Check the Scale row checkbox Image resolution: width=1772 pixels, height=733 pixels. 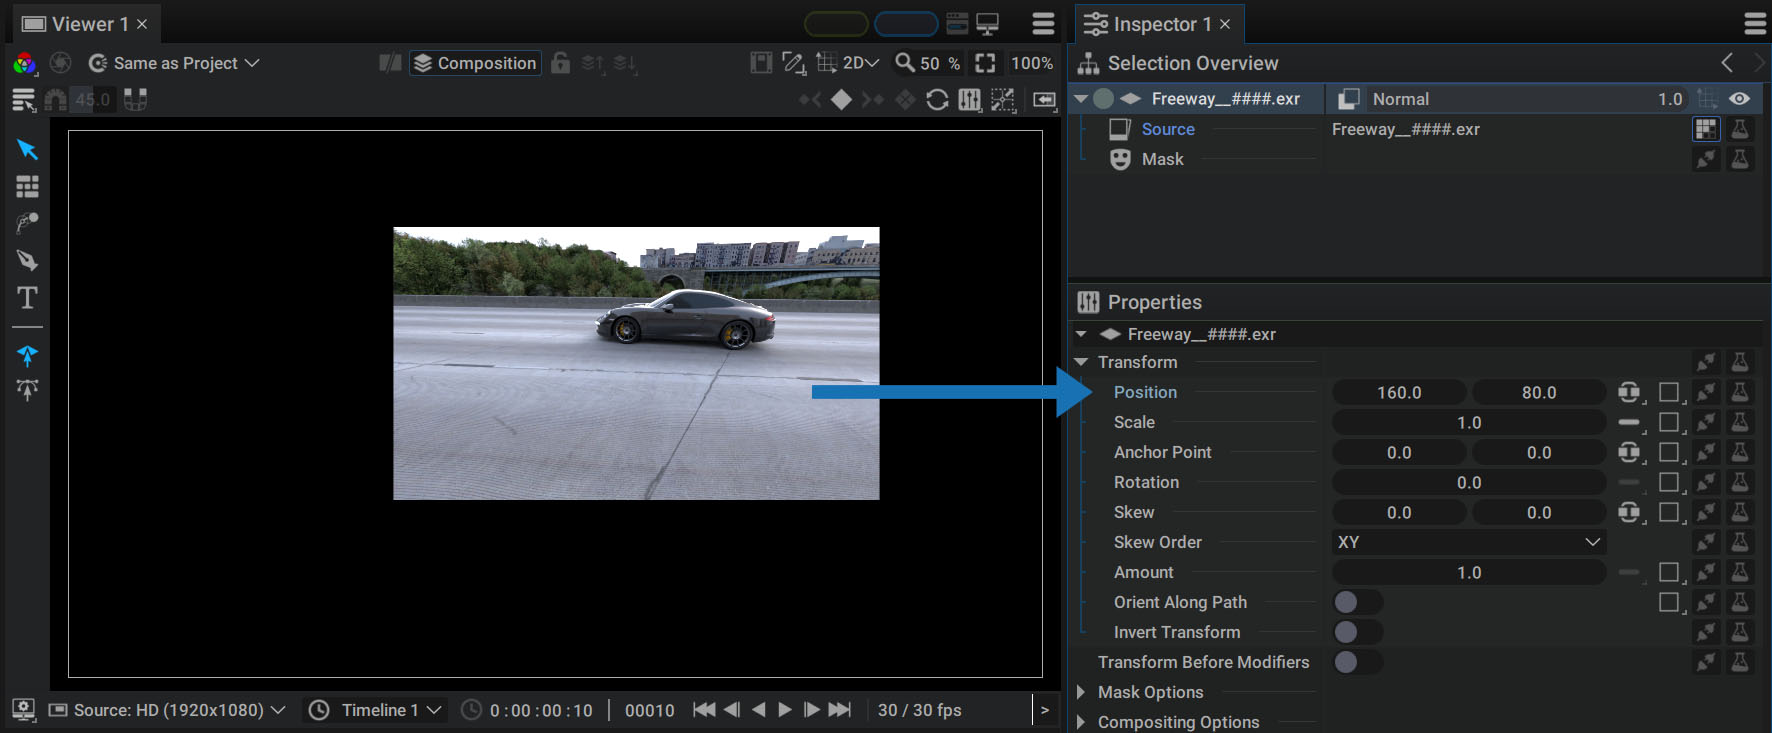(x=1669, y=423)
